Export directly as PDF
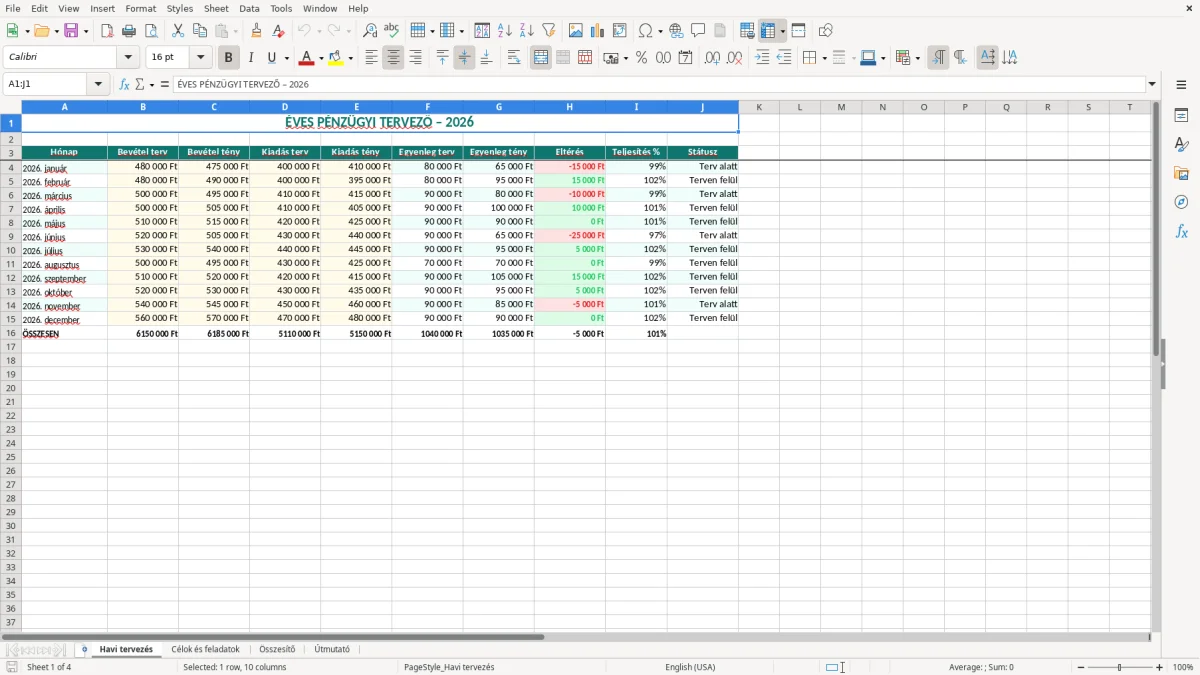 tap(107, 31)
